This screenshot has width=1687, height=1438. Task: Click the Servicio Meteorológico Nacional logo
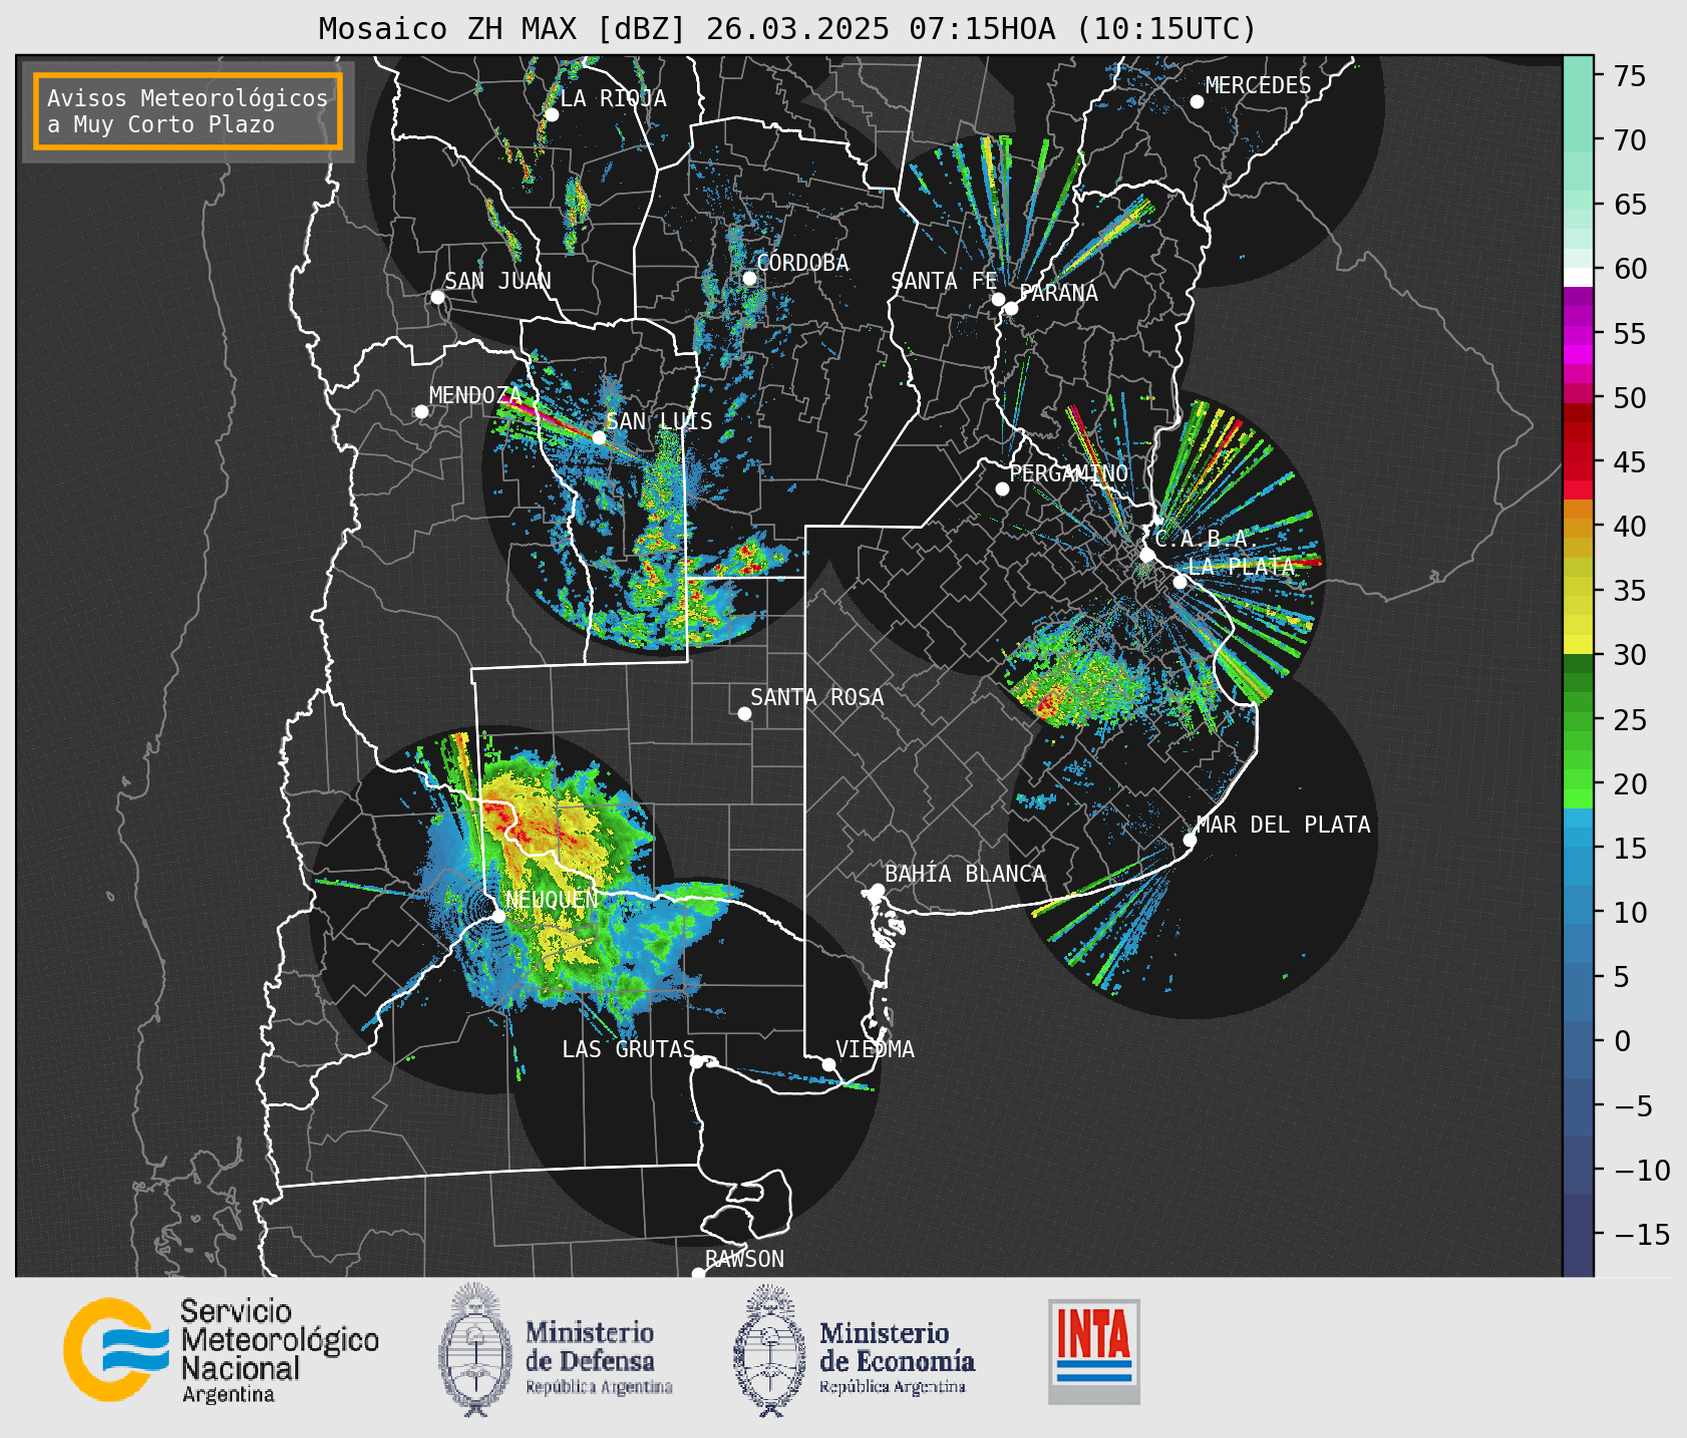click(x=221, y=1350)
